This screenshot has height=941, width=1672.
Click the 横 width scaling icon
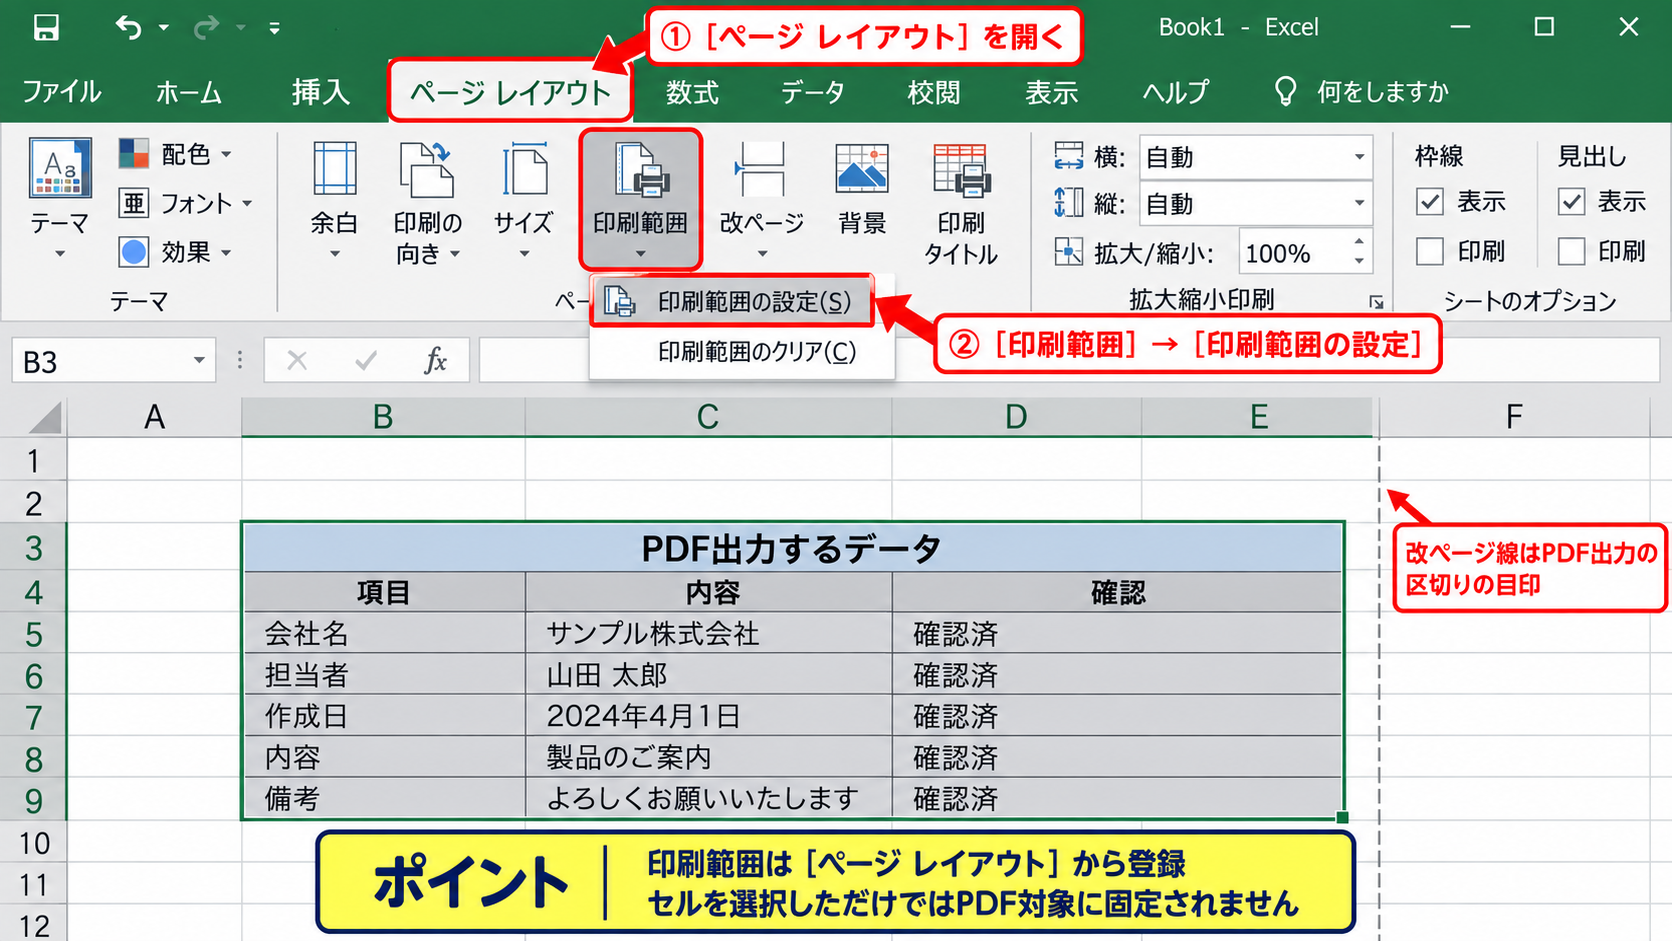point(1068,156)
